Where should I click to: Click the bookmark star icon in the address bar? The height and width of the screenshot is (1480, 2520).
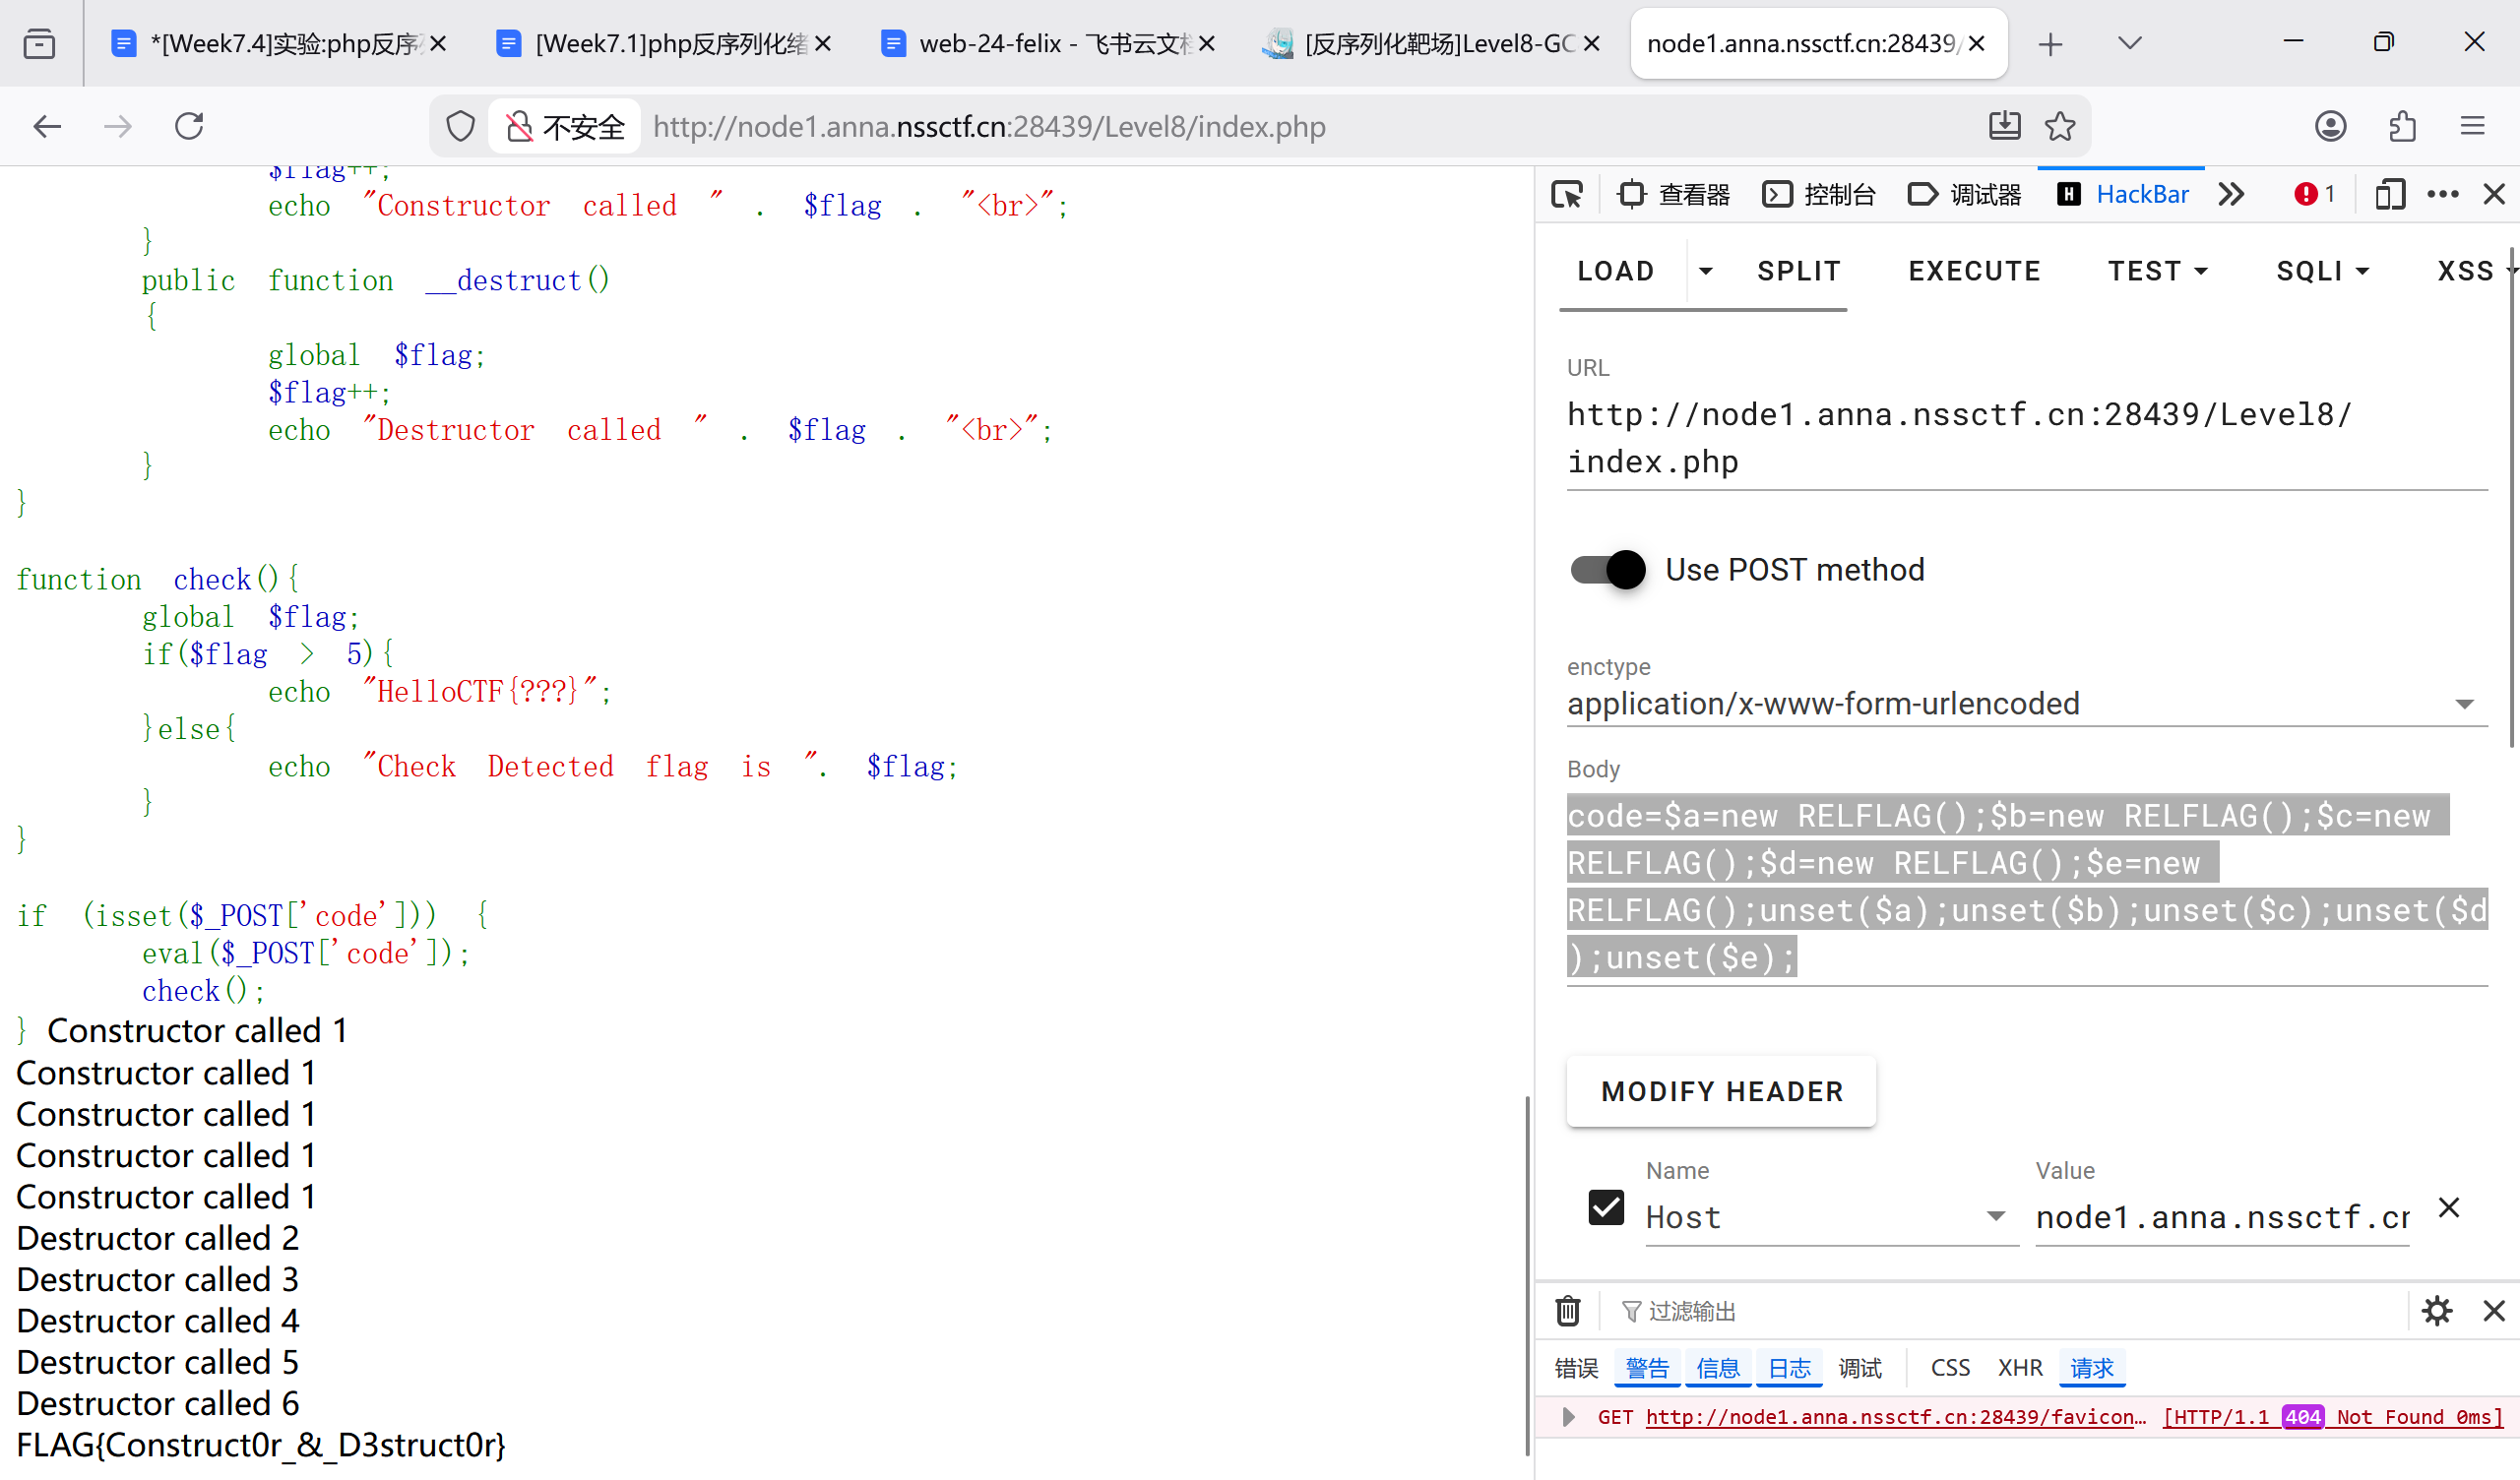(2060, 126)
